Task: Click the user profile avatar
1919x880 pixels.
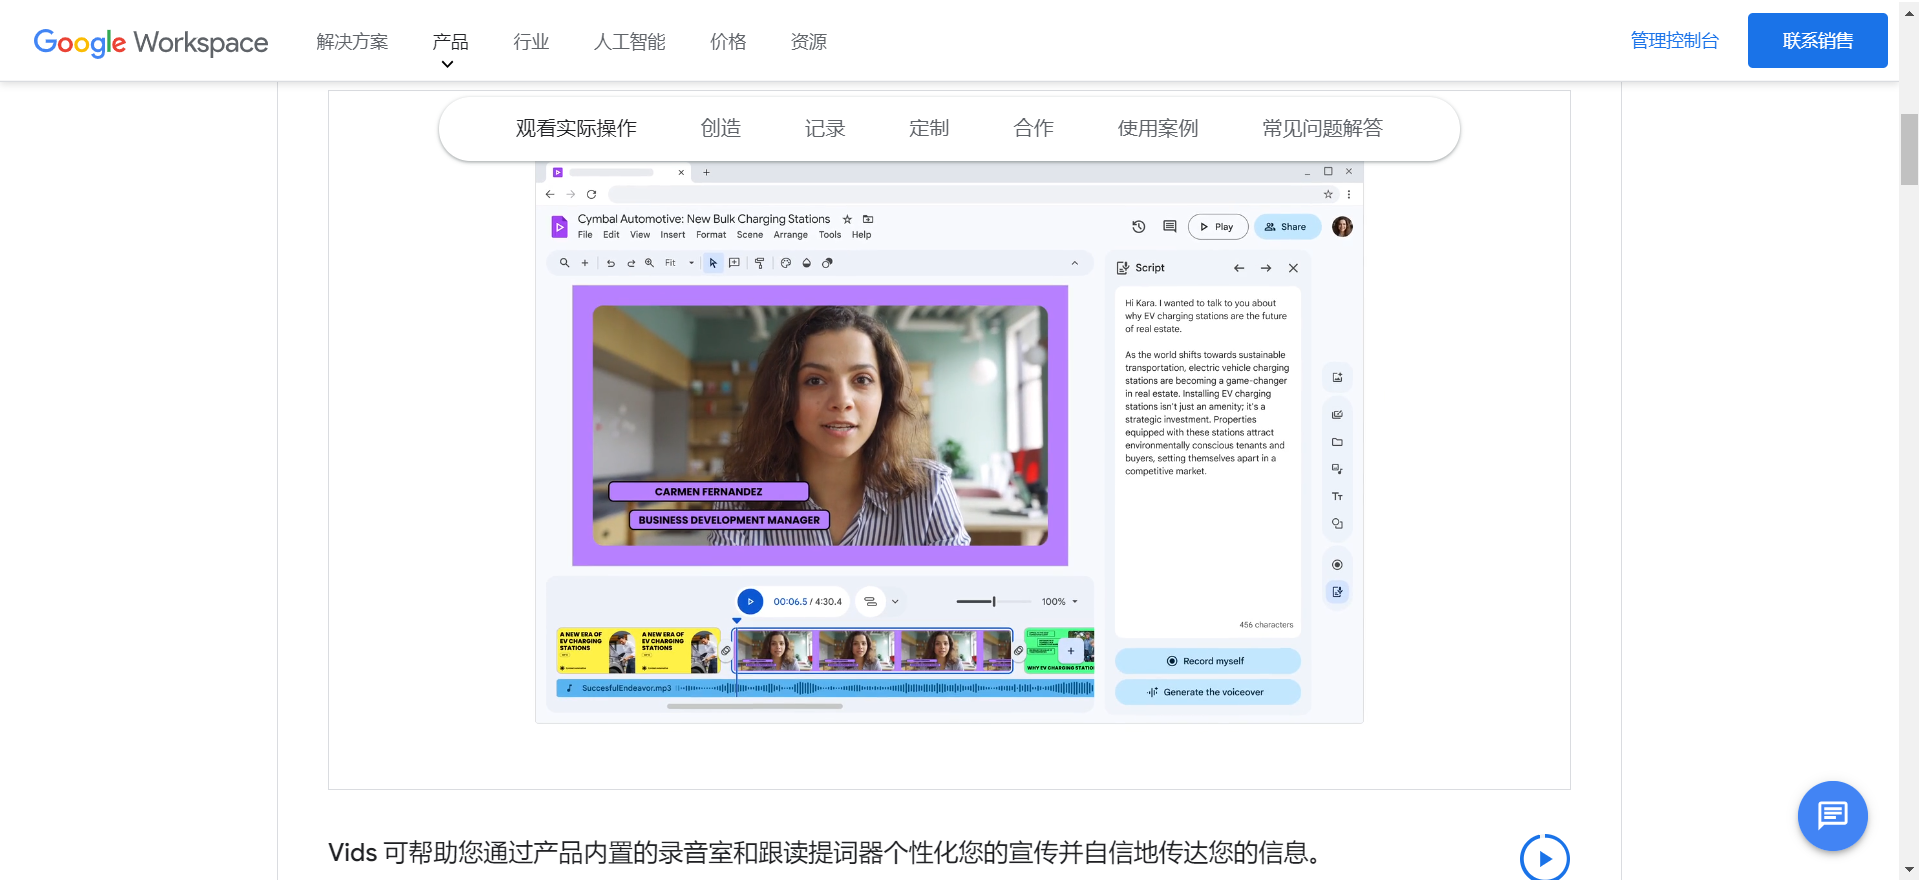Action: click(x=1342, y=227)
